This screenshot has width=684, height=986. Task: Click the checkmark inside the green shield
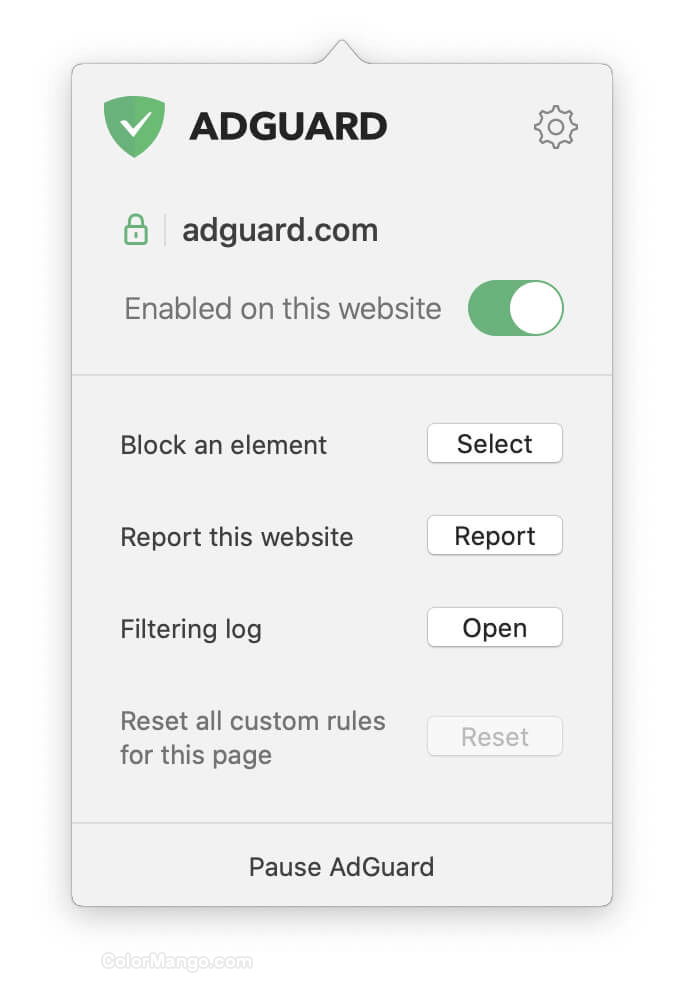tap(135, 124)
